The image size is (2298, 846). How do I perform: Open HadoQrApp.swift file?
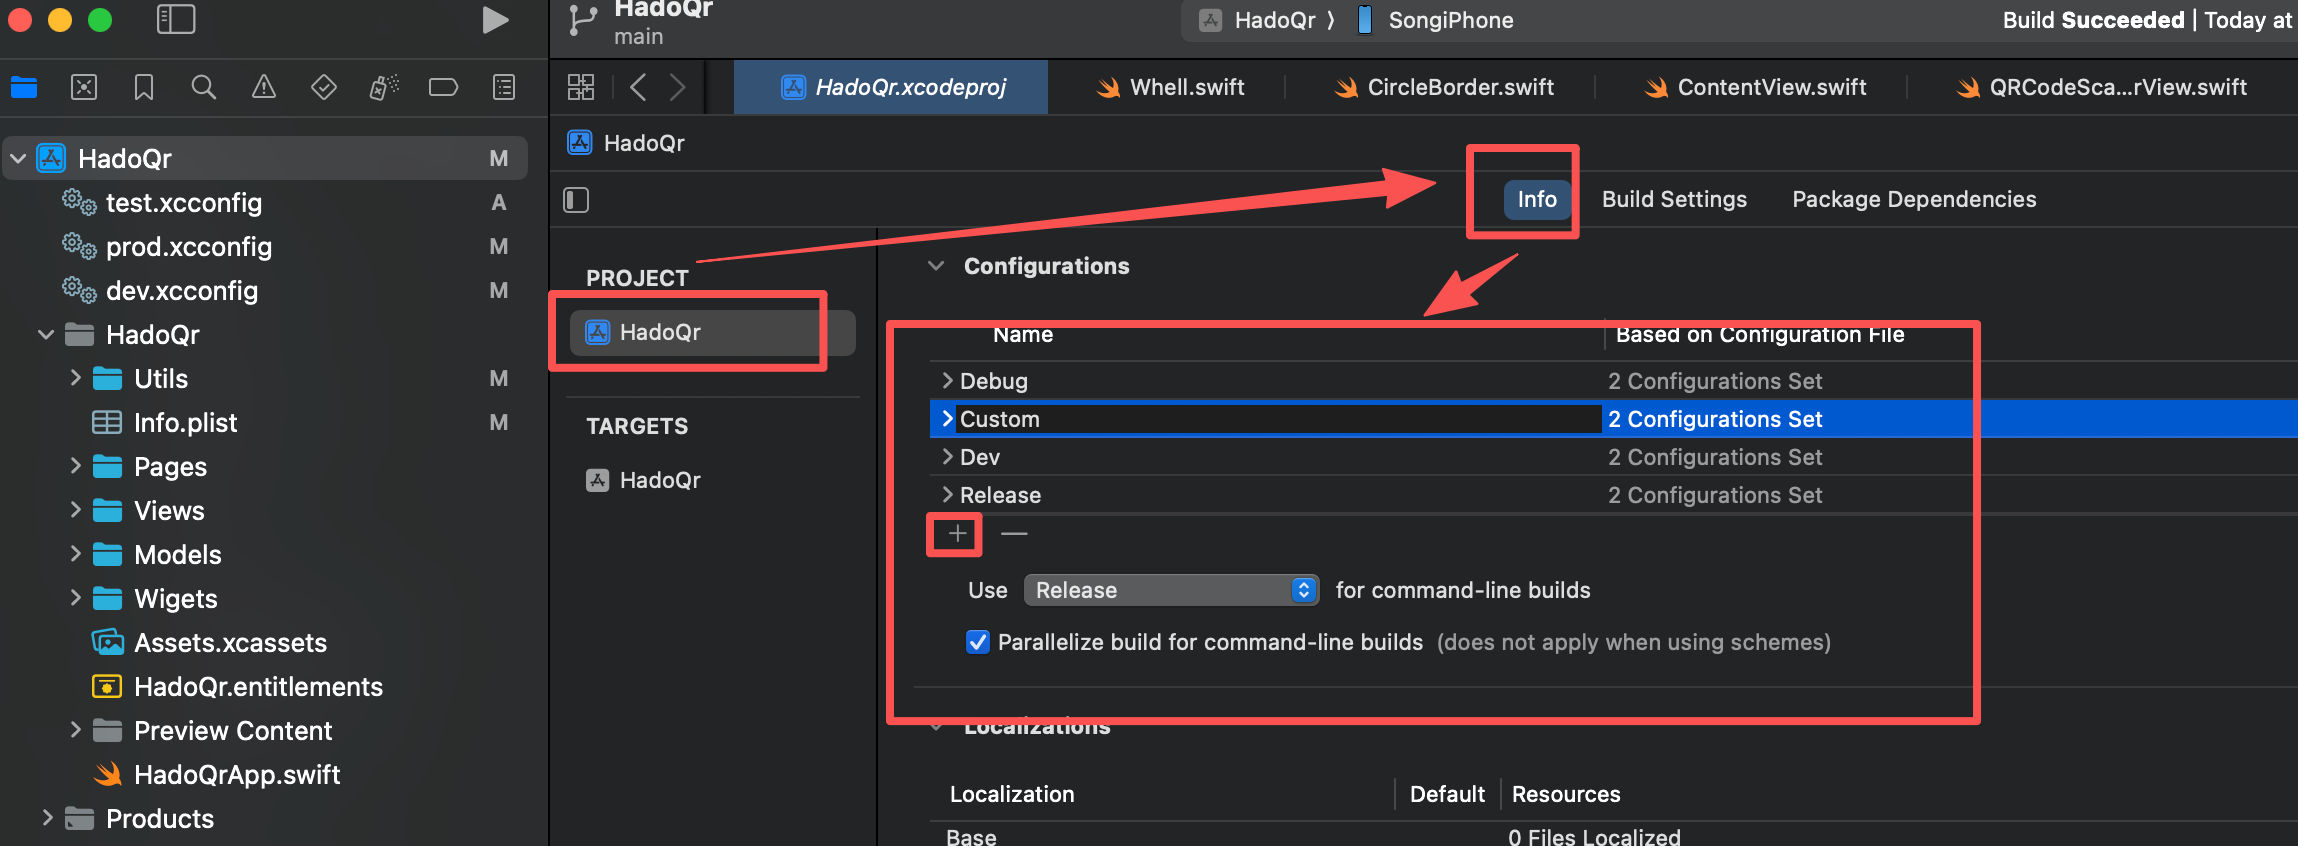pos(237,774)
